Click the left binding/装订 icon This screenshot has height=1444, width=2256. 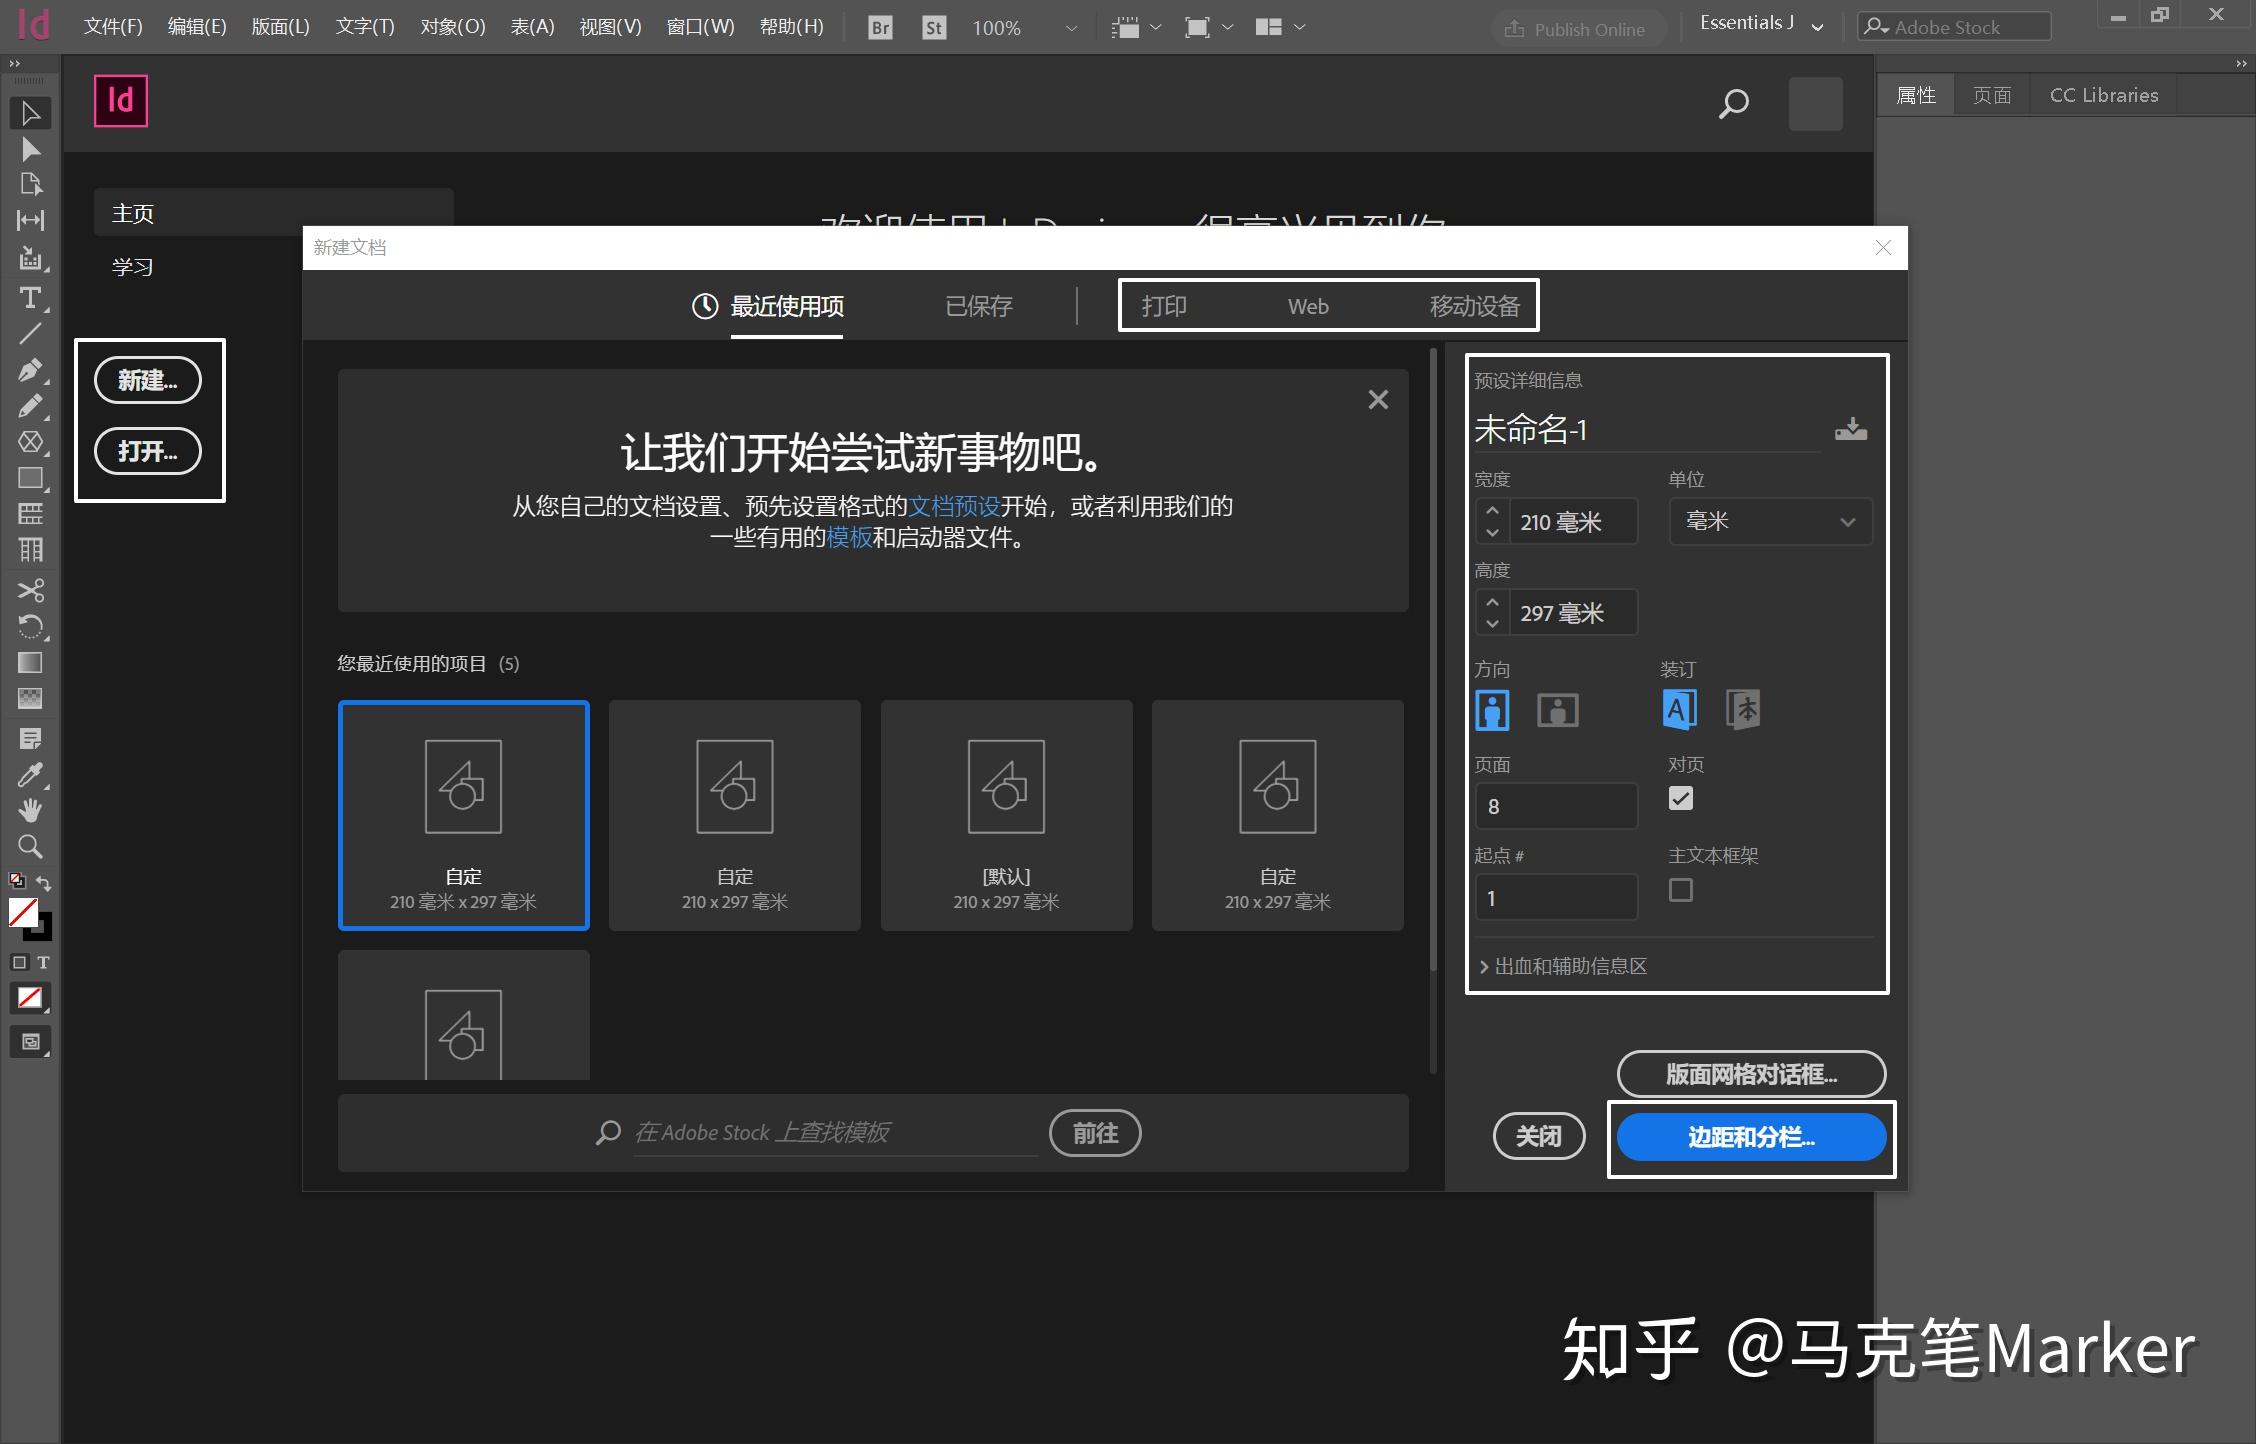click(1680, 709)
